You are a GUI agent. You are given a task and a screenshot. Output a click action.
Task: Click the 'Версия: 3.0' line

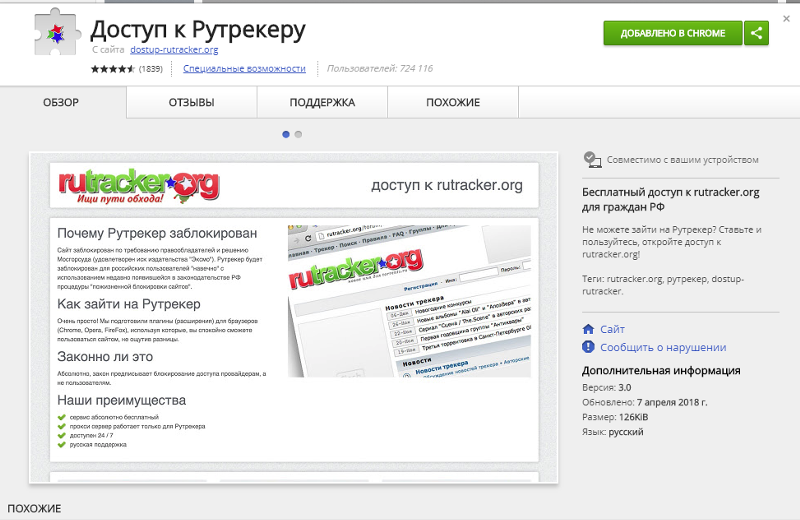tap(607, 387)
